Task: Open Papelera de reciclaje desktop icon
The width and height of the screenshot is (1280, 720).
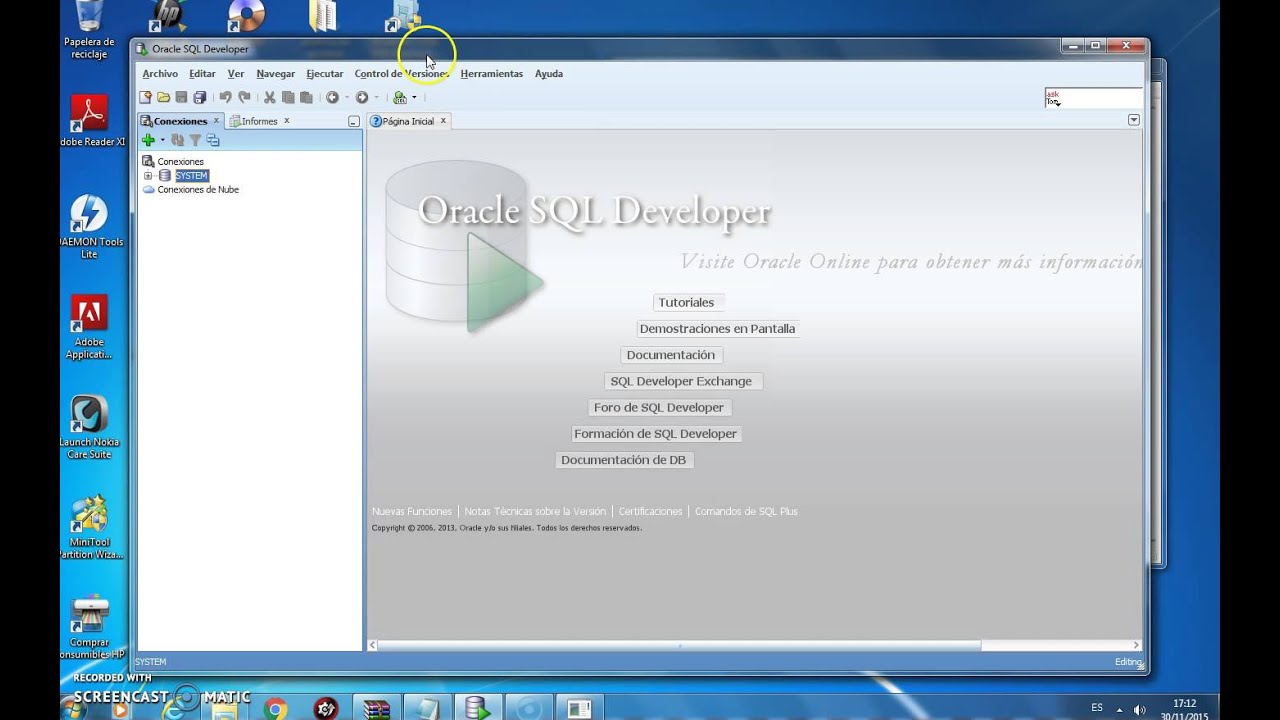Action: [89, 30]
